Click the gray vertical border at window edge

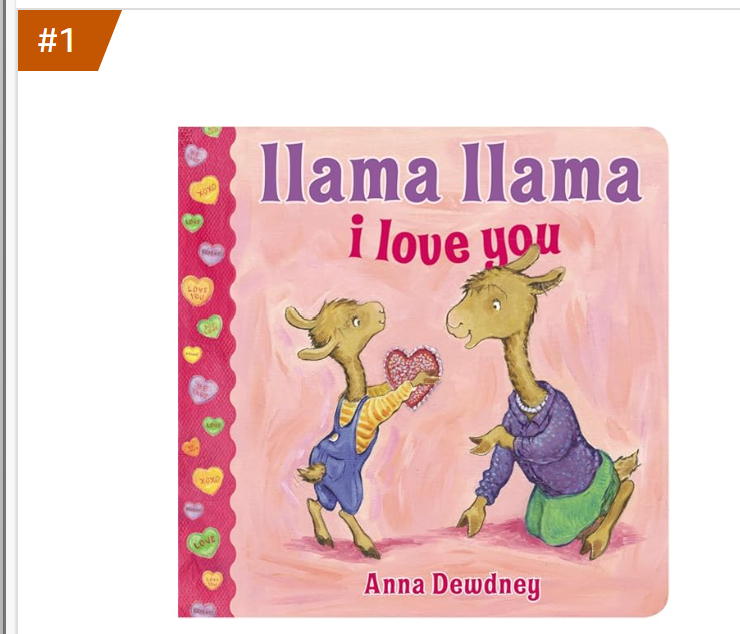pyautogui.click(x=3, y=317)
